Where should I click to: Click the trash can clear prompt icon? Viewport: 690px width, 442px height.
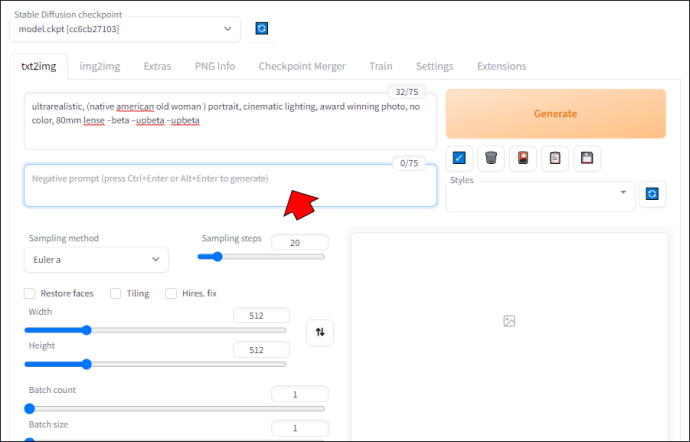(491, 158)
